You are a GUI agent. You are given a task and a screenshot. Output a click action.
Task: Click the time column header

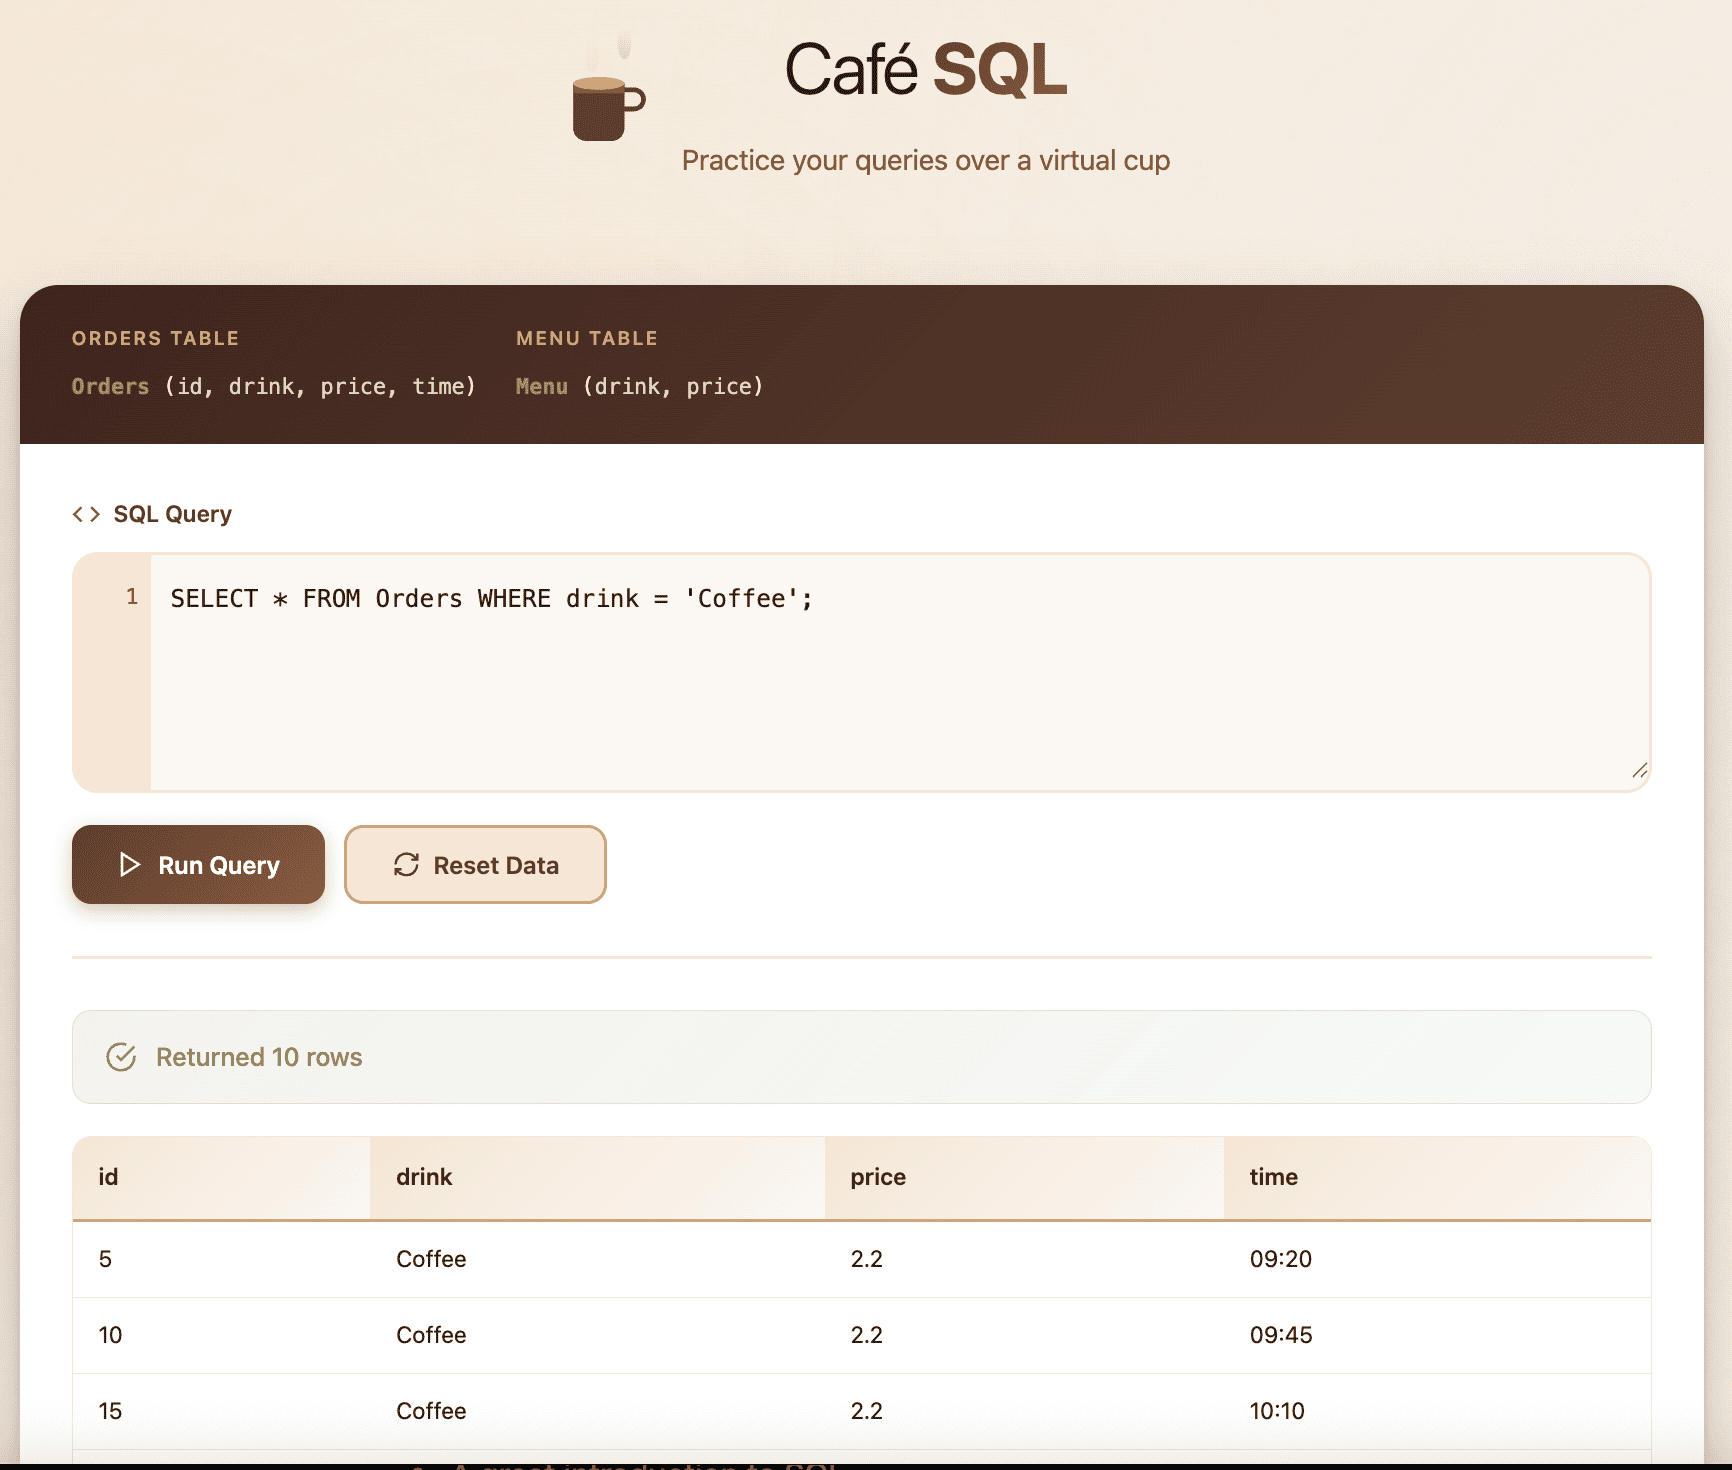(1272, 1177)
